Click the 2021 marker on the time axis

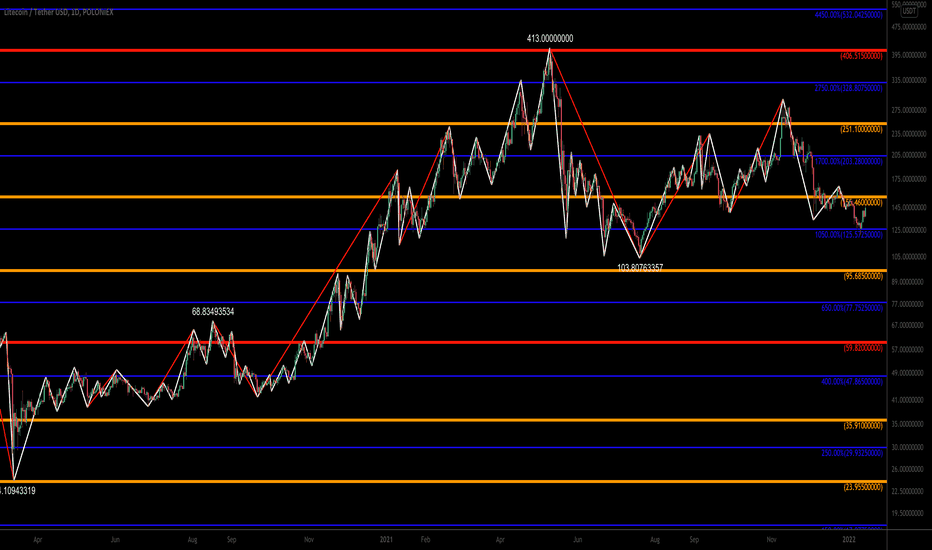386,540
